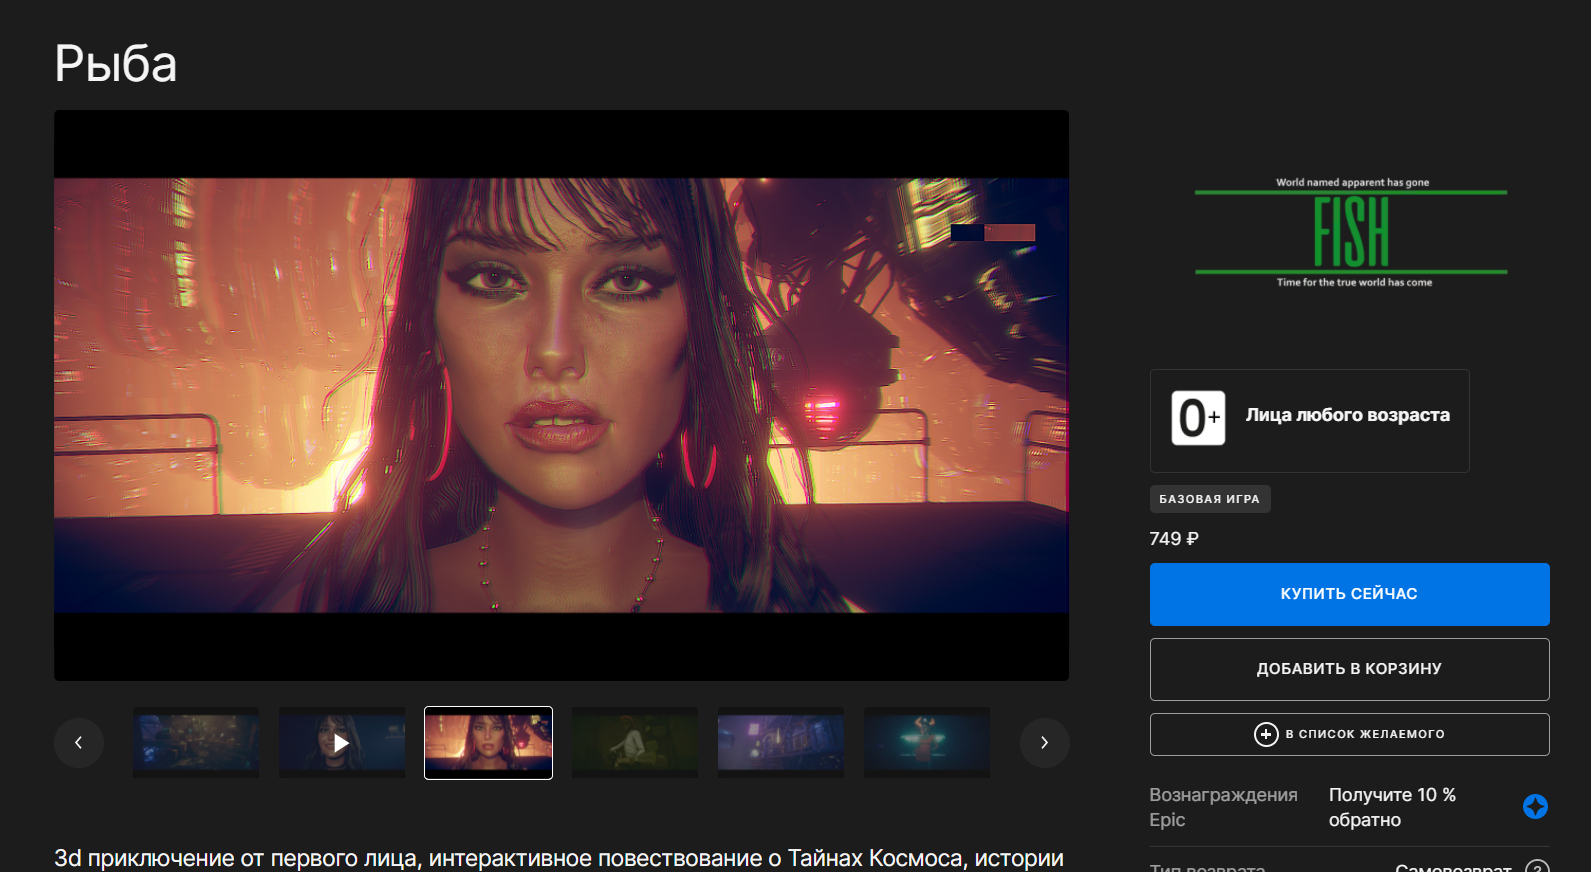
Task: Click Купить сейчас button
Action: tap(1349, 594)
